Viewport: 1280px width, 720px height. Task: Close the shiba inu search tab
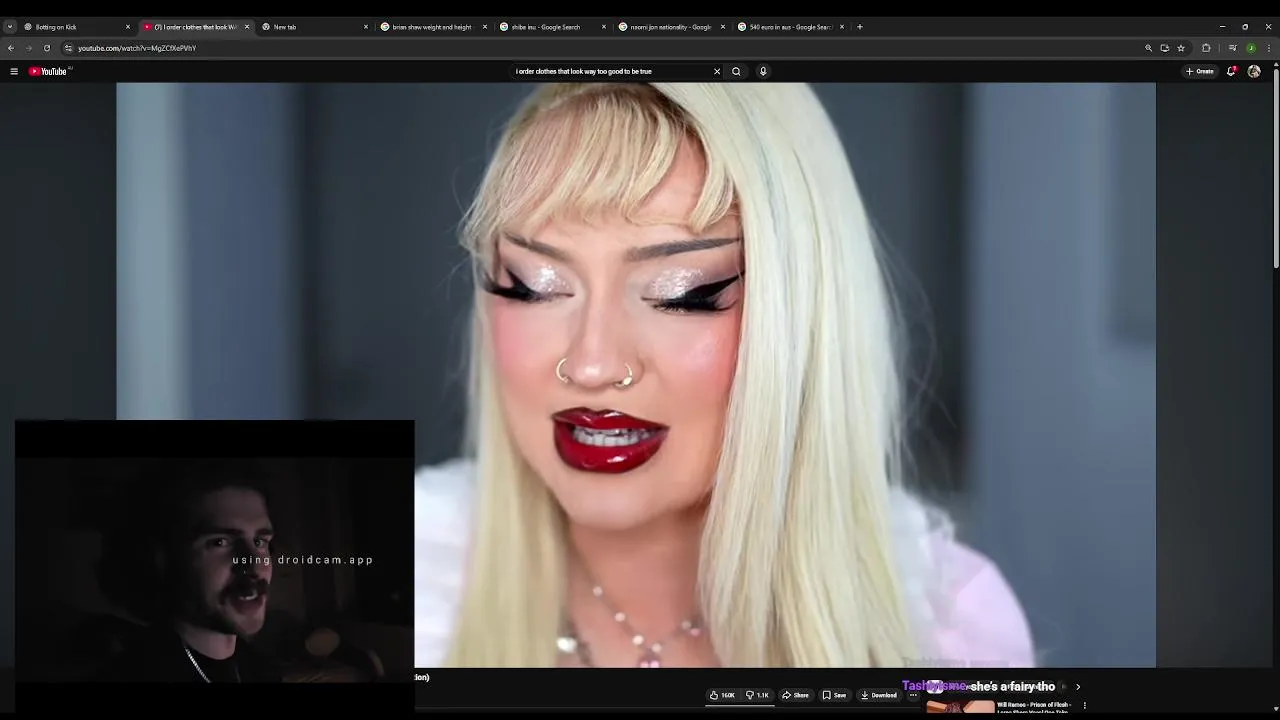coord(603,27)
